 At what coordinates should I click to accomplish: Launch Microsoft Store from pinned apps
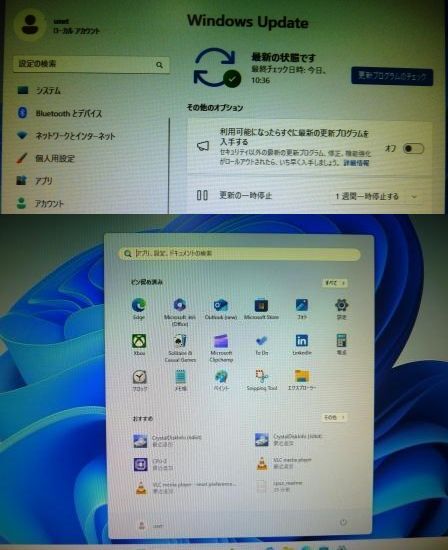coord(261,308)
